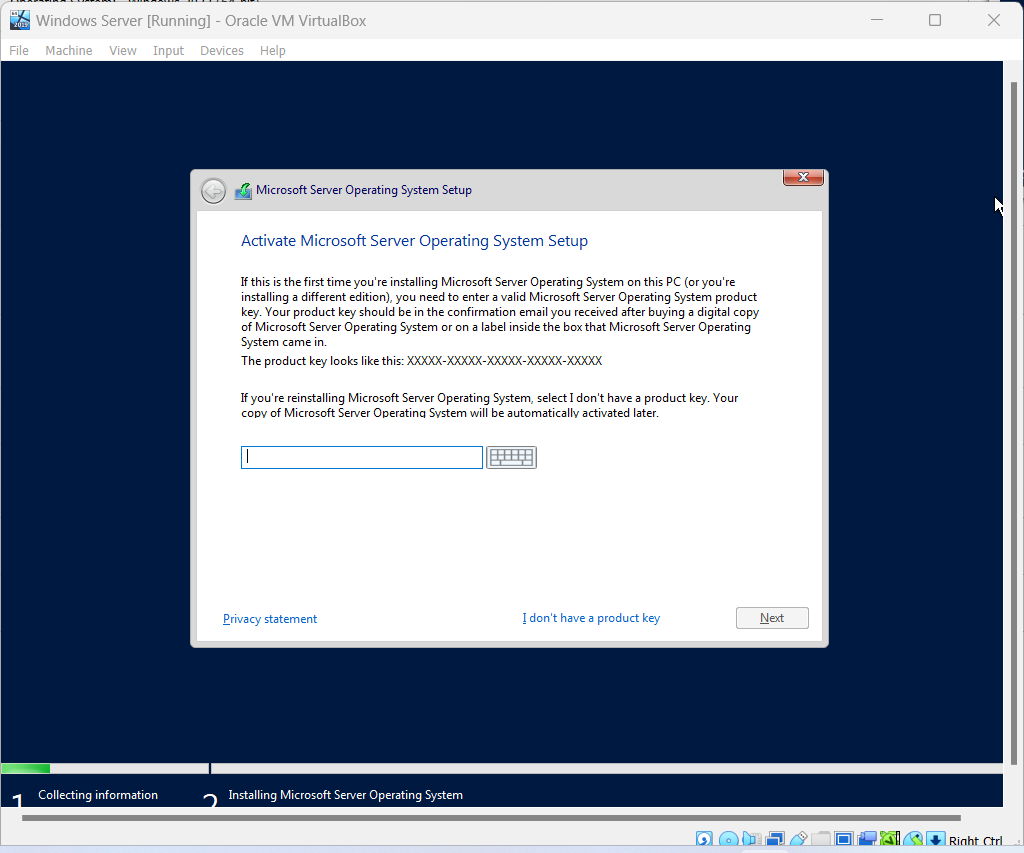The width and height of the screenshot is (1024, 853).
Task: Open the File menu
Action: click(18, 50)
